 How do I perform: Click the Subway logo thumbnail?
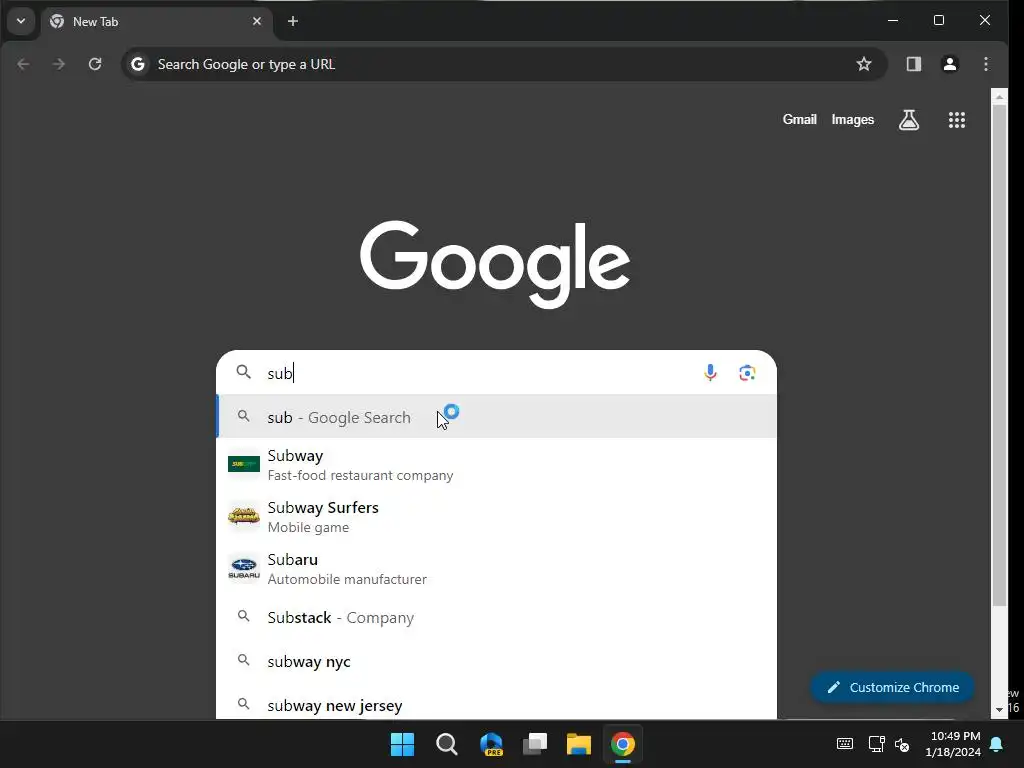(x=244, y=464)
